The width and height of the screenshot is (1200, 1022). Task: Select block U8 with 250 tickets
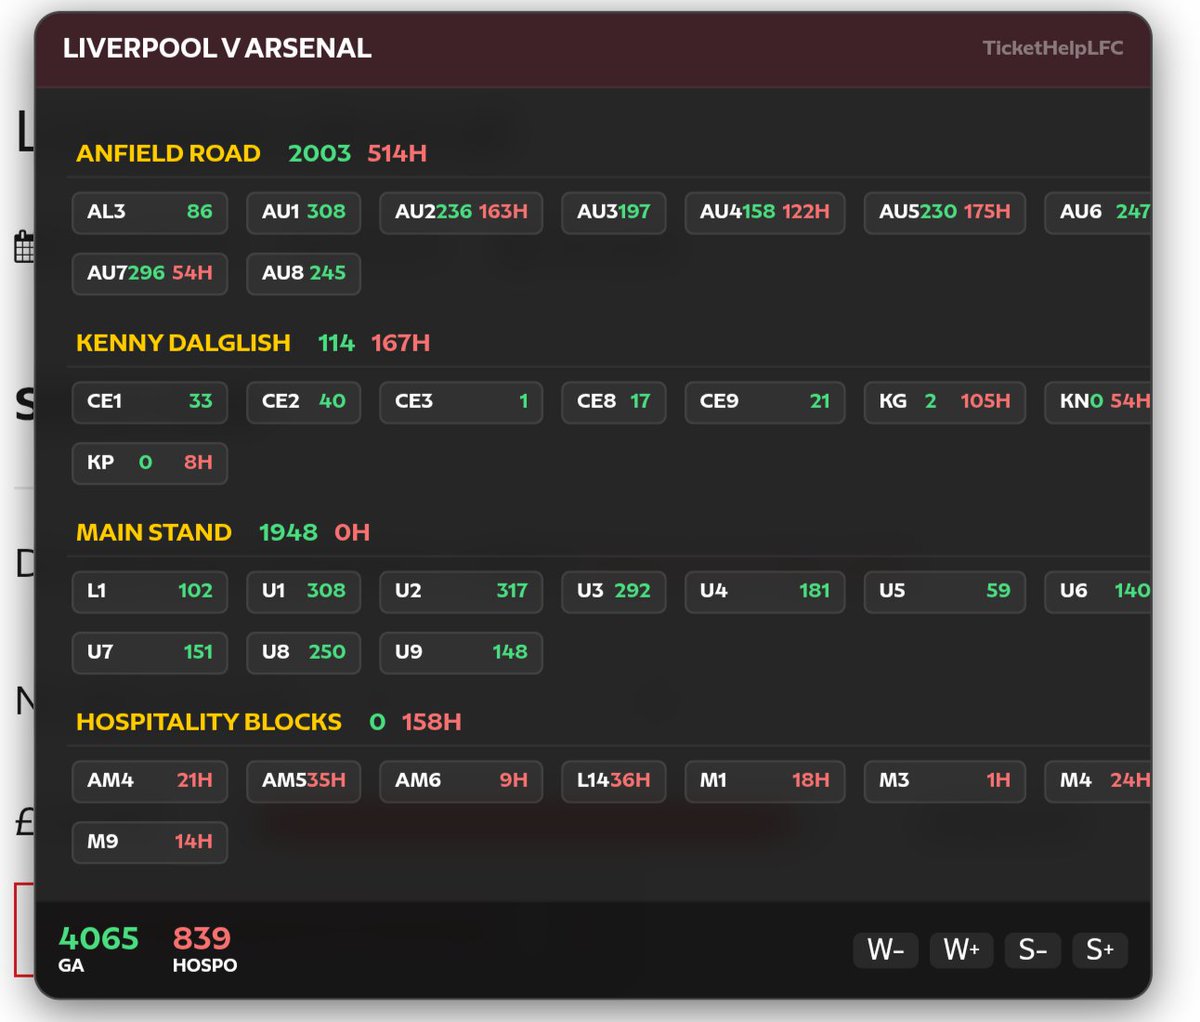(304, 653)
